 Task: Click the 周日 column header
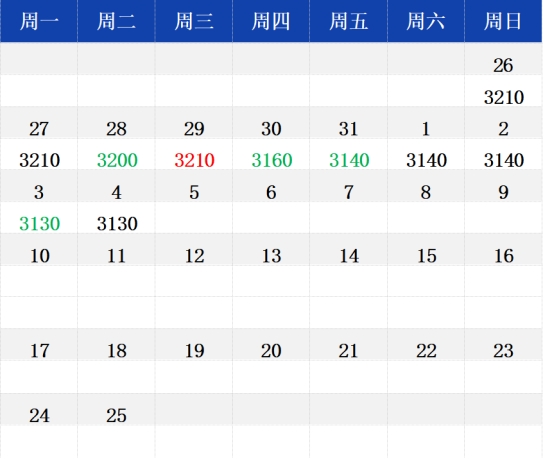click(x=503, y=21)
